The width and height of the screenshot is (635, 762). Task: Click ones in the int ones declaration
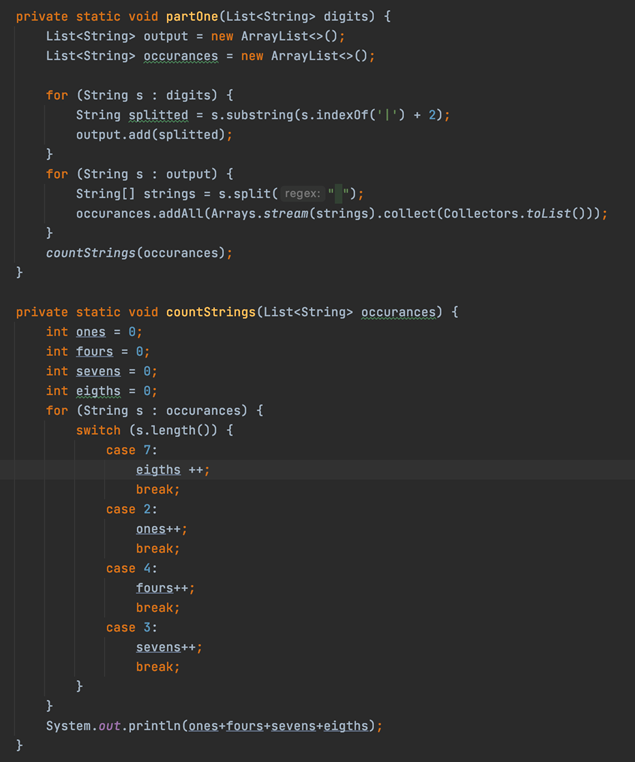click(x=91, y=332)
